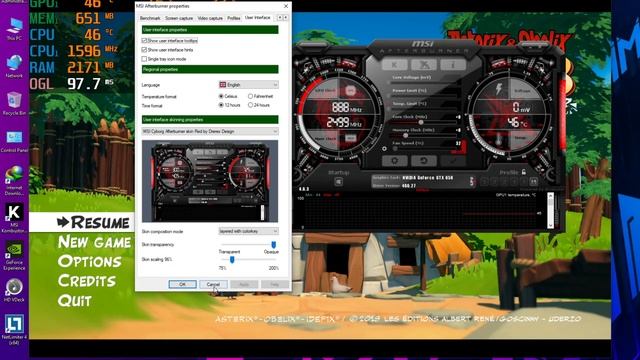
Task: Click the lightning bolt voltage icon in Afterburner
Action: [x=499, y=89]
